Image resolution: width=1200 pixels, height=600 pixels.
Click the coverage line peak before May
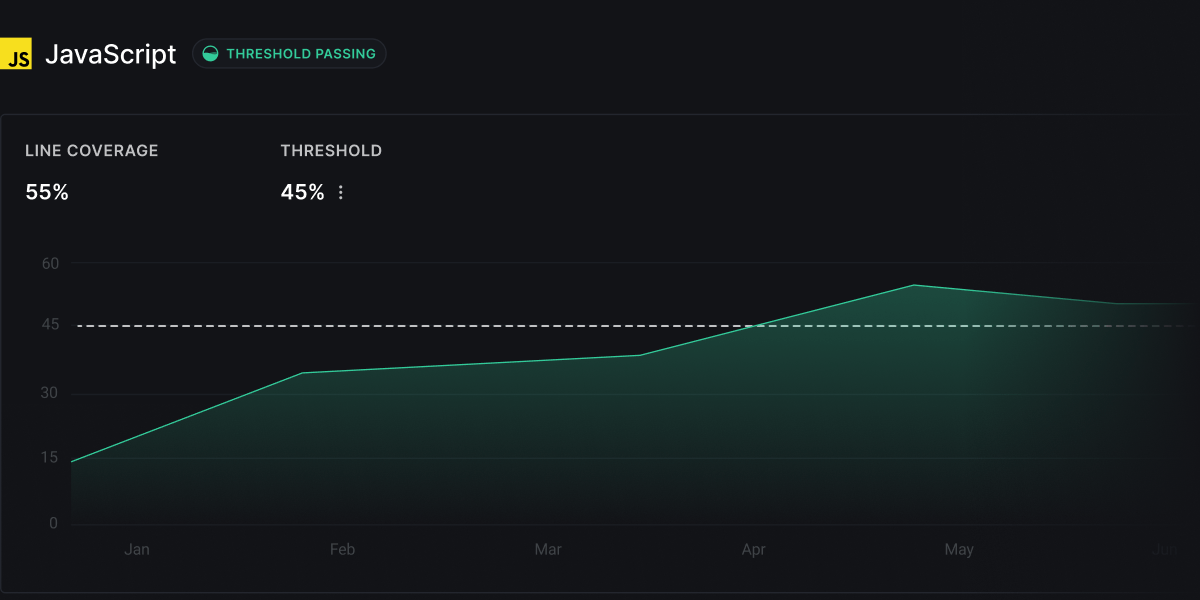[x=913, y=285]
